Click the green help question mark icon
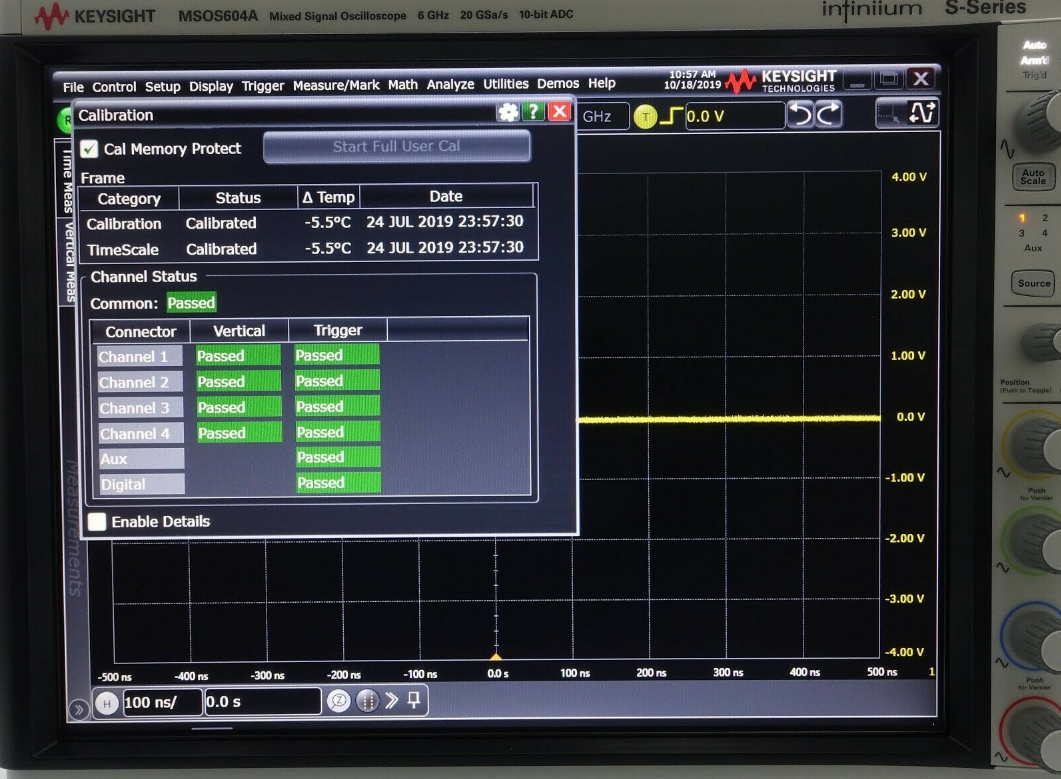This screenshot has width=1061, height=779. [534, 112]
